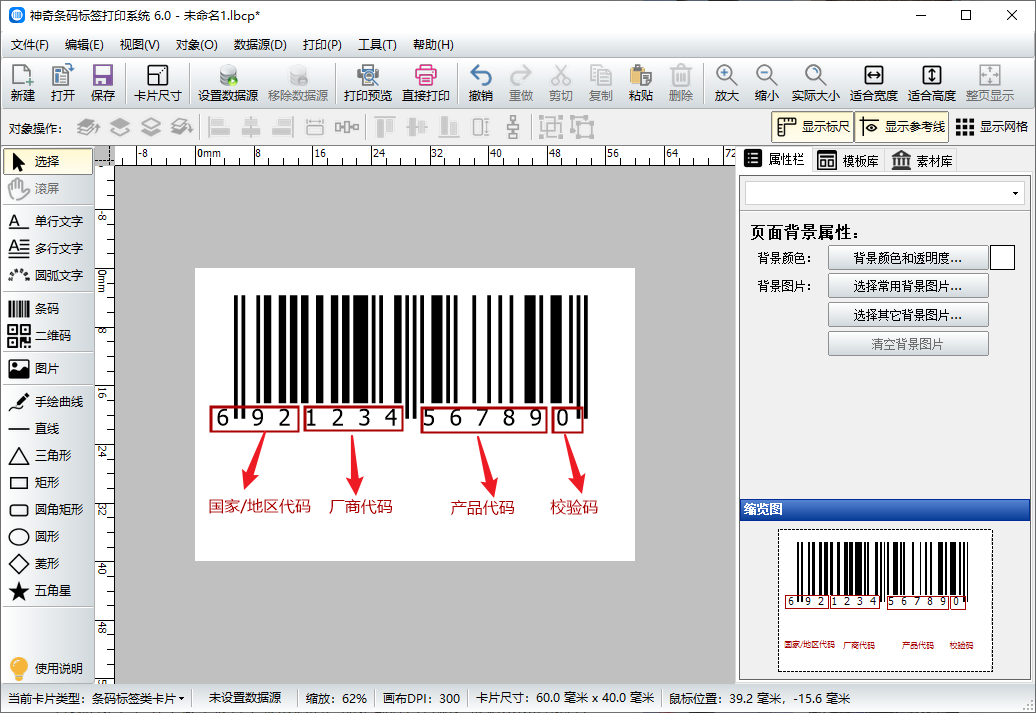The width and height of the screenshot is (1036, 713).
Task: Toggle 显示标尺 ruler display
Action: (813, 127)
